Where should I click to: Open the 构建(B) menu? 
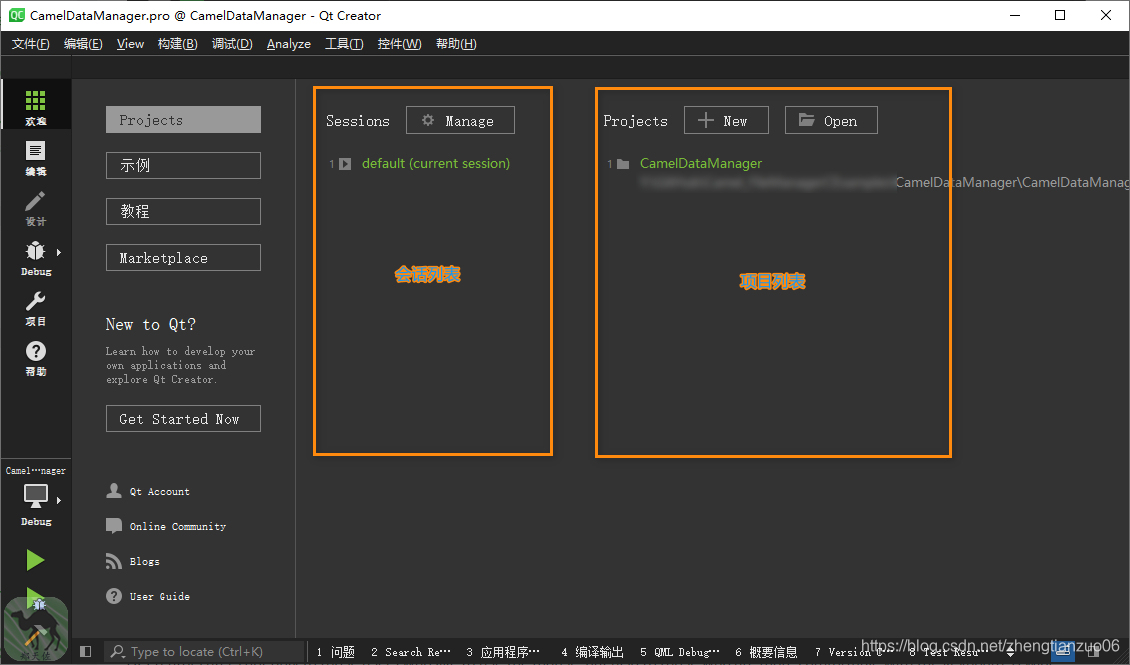click(x=177, y=44)
